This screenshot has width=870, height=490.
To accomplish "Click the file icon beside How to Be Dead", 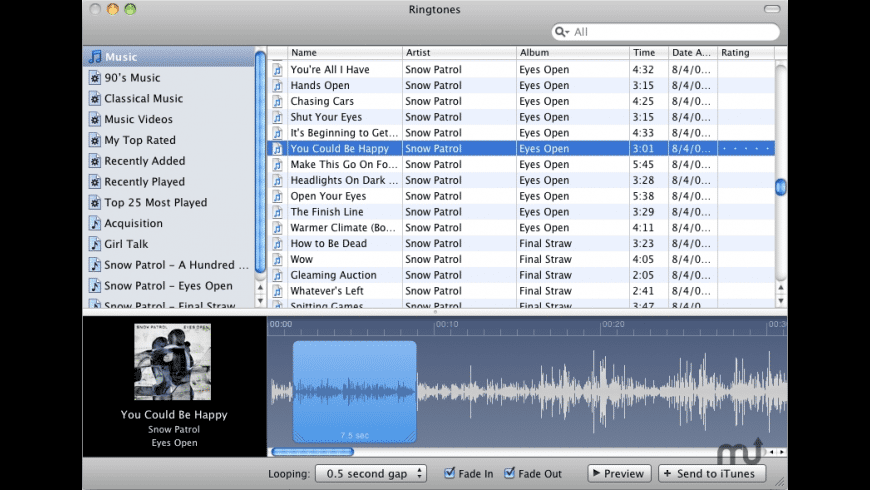I will click(x=277, y=244).
